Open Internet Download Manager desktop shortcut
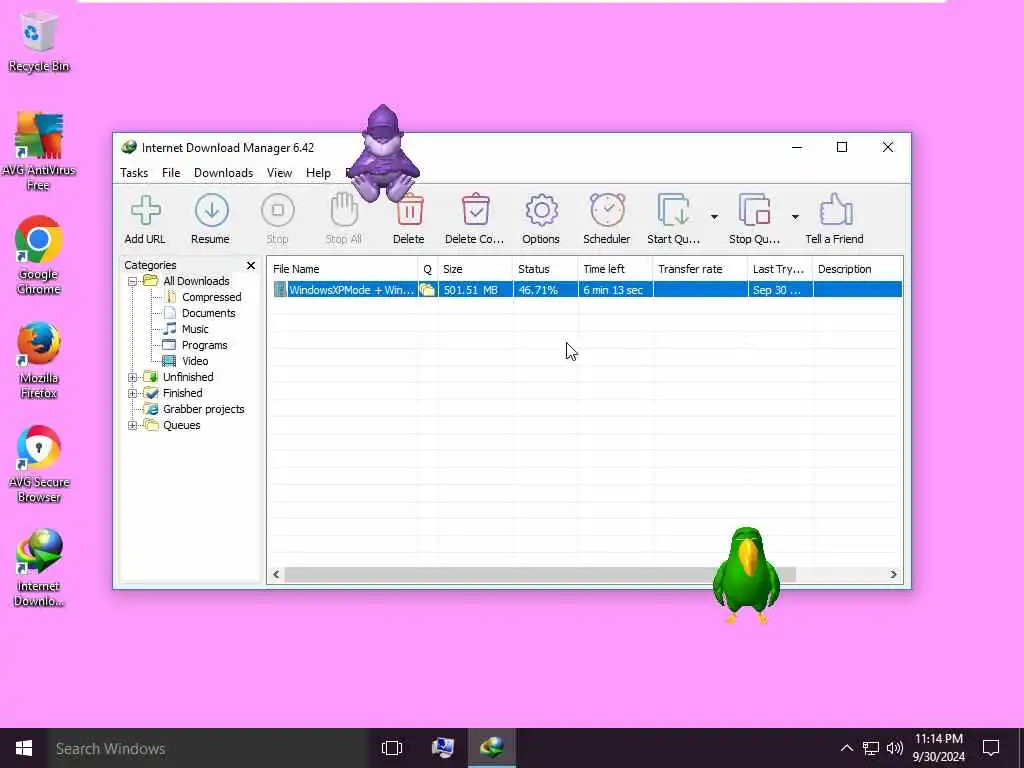1024x768 pixels. [x=39, y=568]
